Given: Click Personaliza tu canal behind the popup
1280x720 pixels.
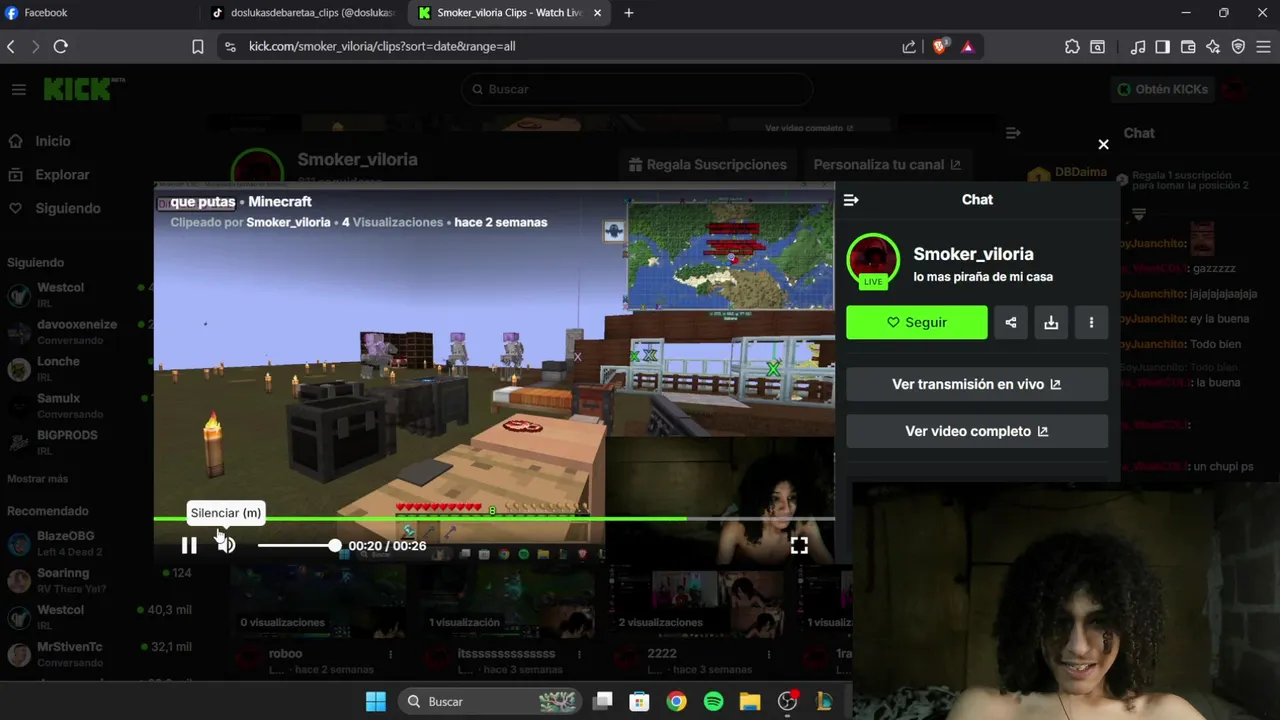Looking at the screenshot, I should [887, 164].
